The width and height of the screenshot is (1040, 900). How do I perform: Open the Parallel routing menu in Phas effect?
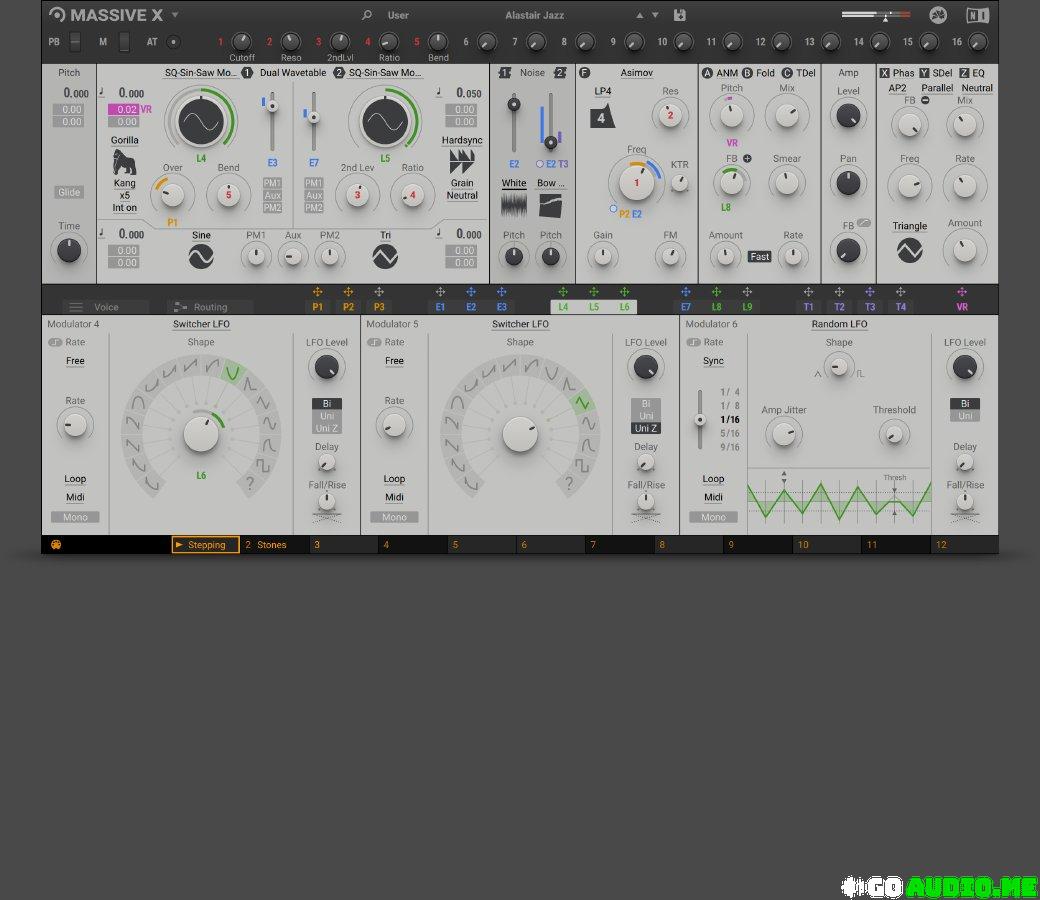point(937,88)
